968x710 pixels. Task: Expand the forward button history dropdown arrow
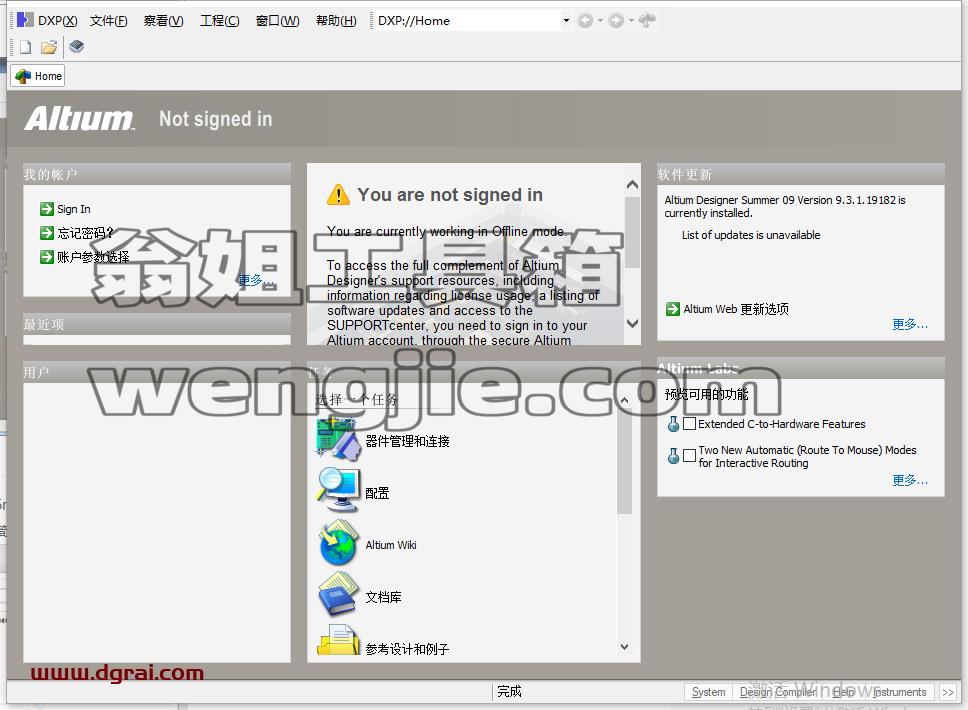(x=631, y=20)
